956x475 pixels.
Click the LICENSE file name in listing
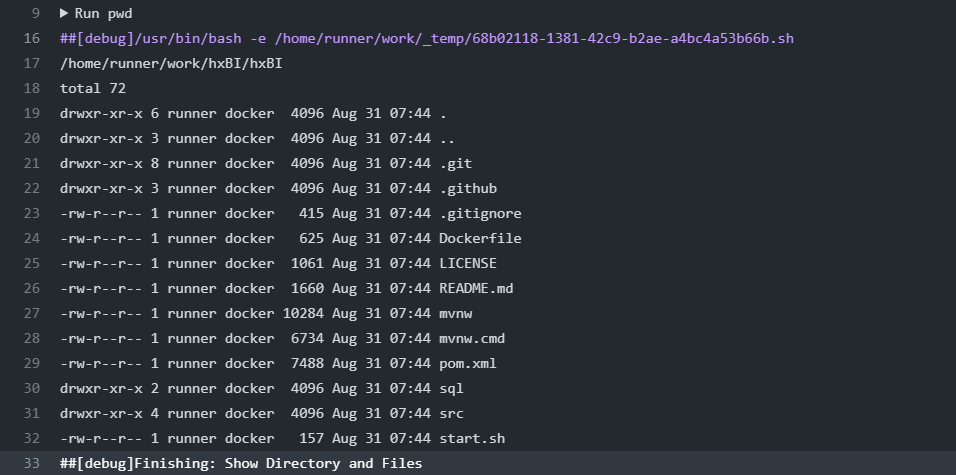[468, 264]
